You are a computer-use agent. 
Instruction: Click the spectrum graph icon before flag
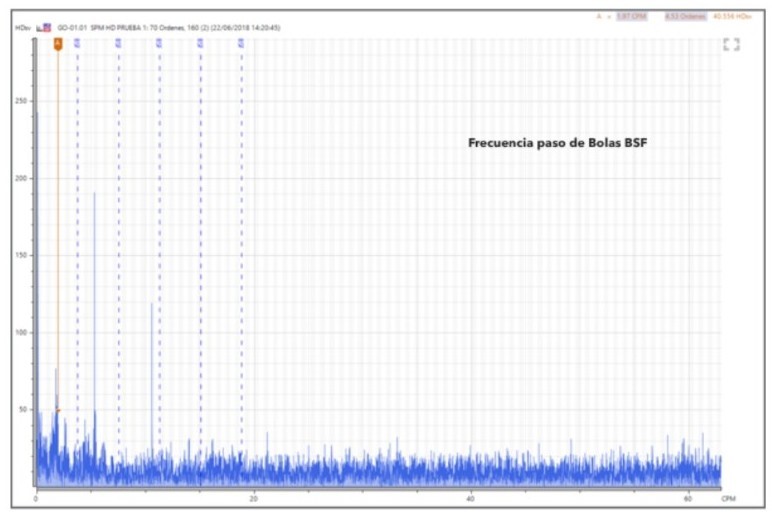tap(38, 28)
